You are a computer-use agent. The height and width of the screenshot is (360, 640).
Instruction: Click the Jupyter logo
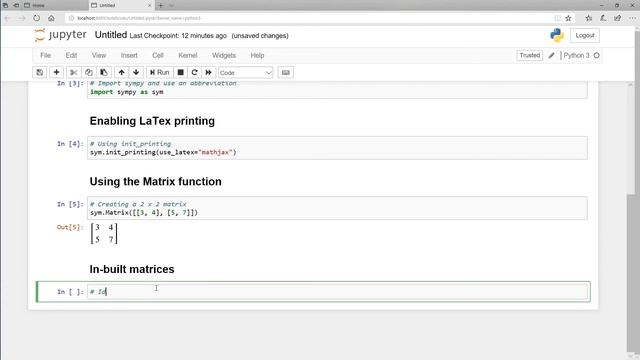(61, 35)
